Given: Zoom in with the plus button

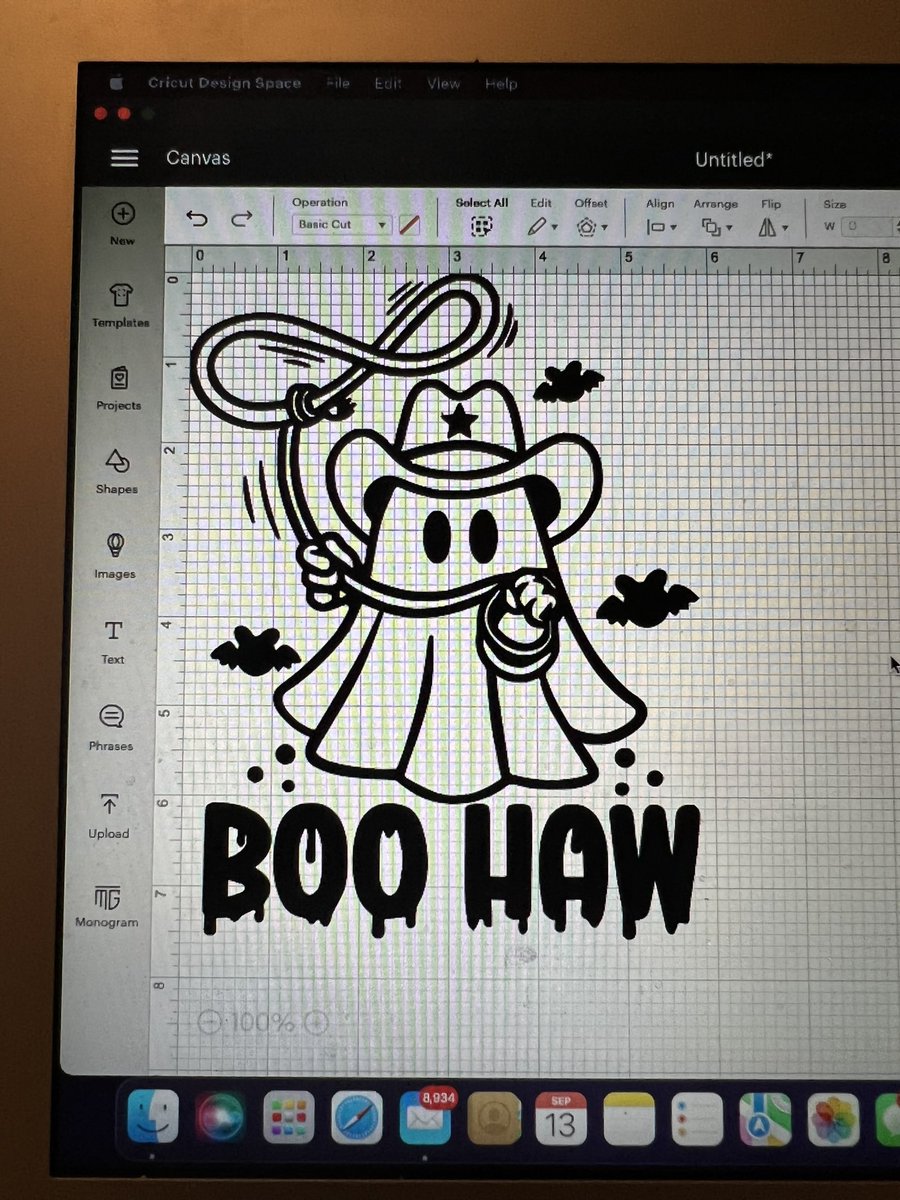Looking at the screenshot, I should 315,1022.
